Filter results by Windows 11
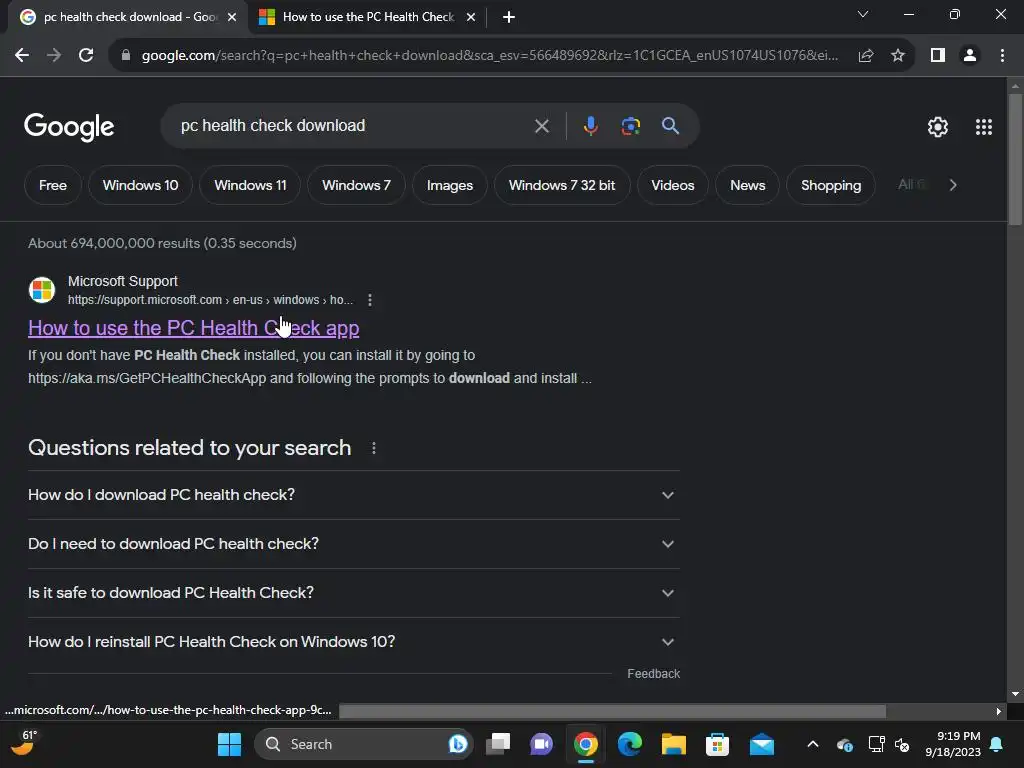1024x768 pixels. [250, 185]
